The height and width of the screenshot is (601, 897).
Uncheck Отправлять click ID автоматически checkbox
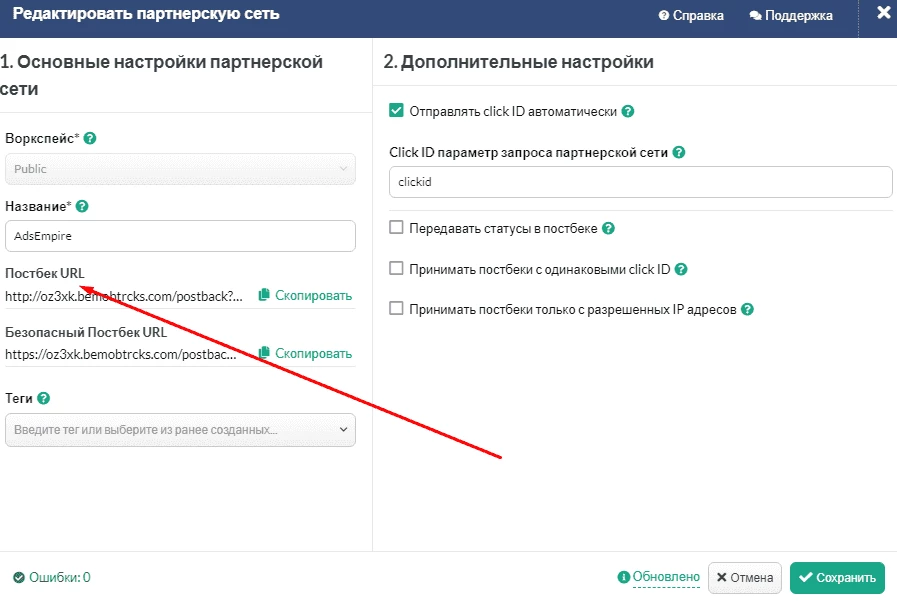tap(396, 110)
